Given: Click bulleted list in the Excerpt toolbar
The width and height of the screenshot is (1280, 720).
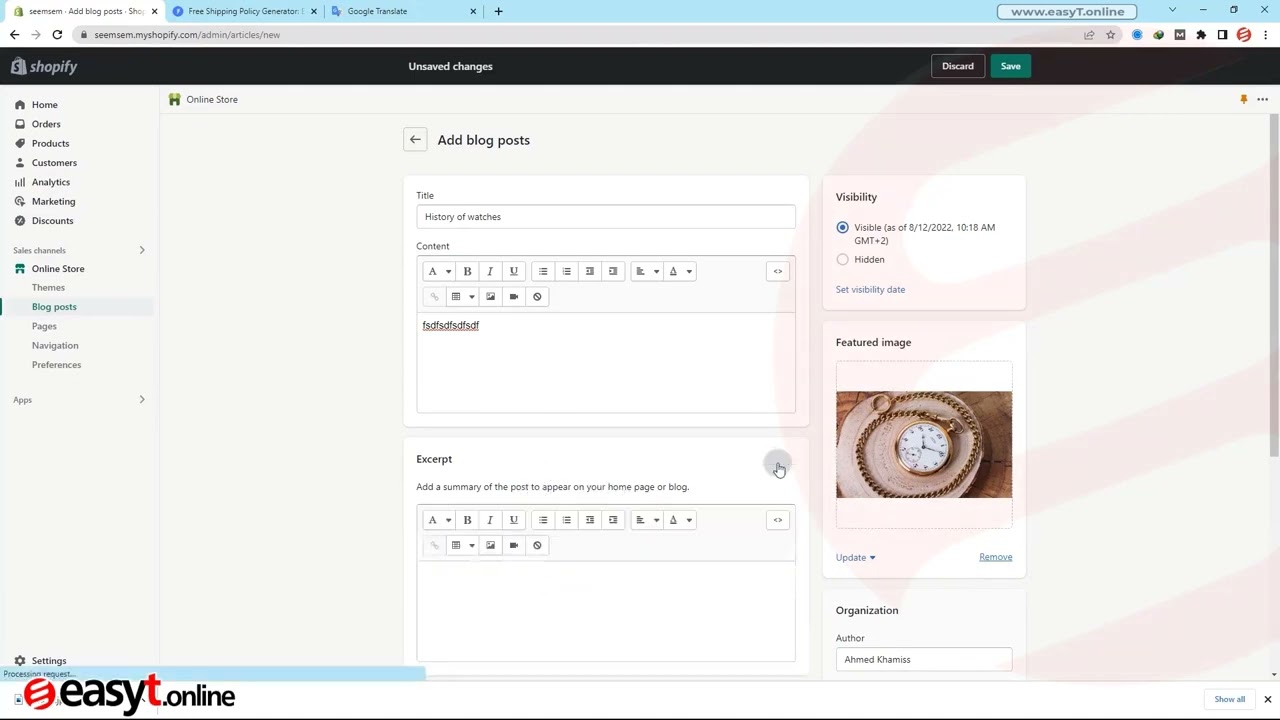Looking at the screenshot, I should [x=543, y=520].
